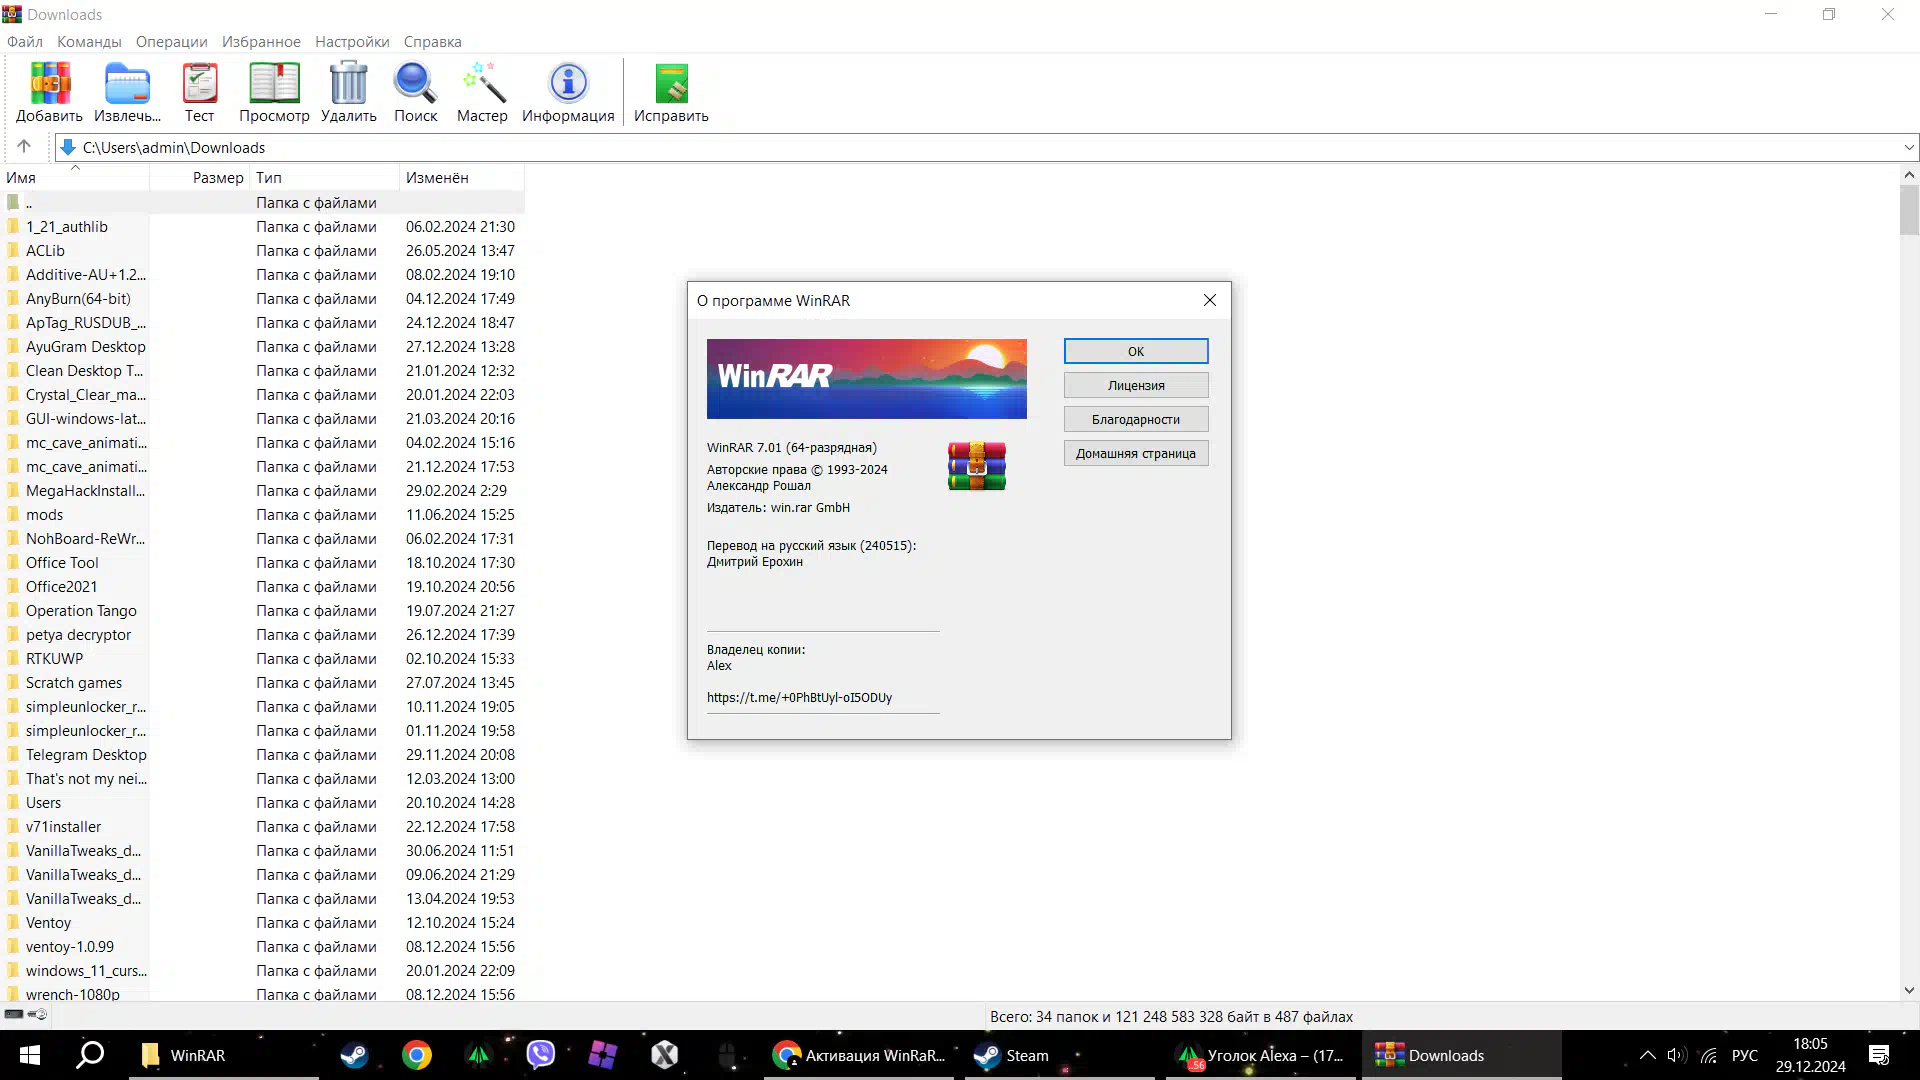Close the О программе WinRAR dialog

point(1210,300)
